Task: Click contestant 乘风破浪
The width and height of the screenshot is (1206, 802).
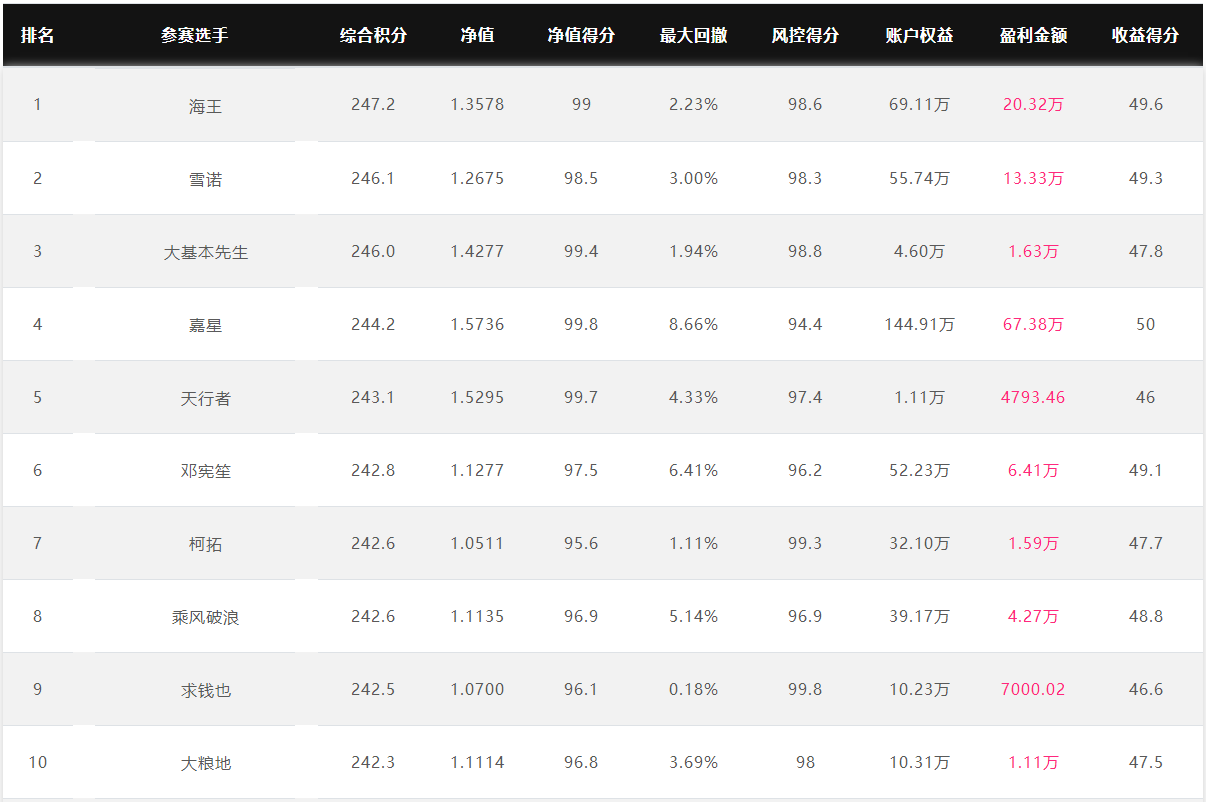Action: [x=205, y=617]
